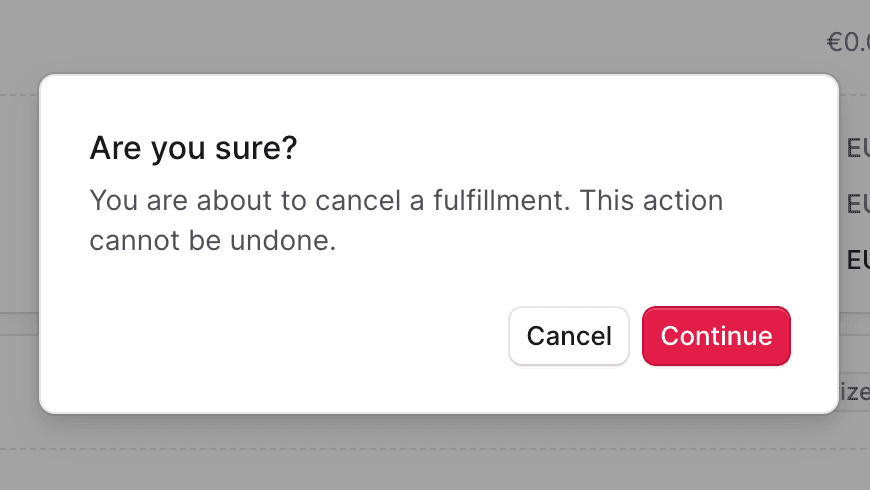Click the Cancel button in dialog
This screenshot has height=490, width=870.
(569, 336)
